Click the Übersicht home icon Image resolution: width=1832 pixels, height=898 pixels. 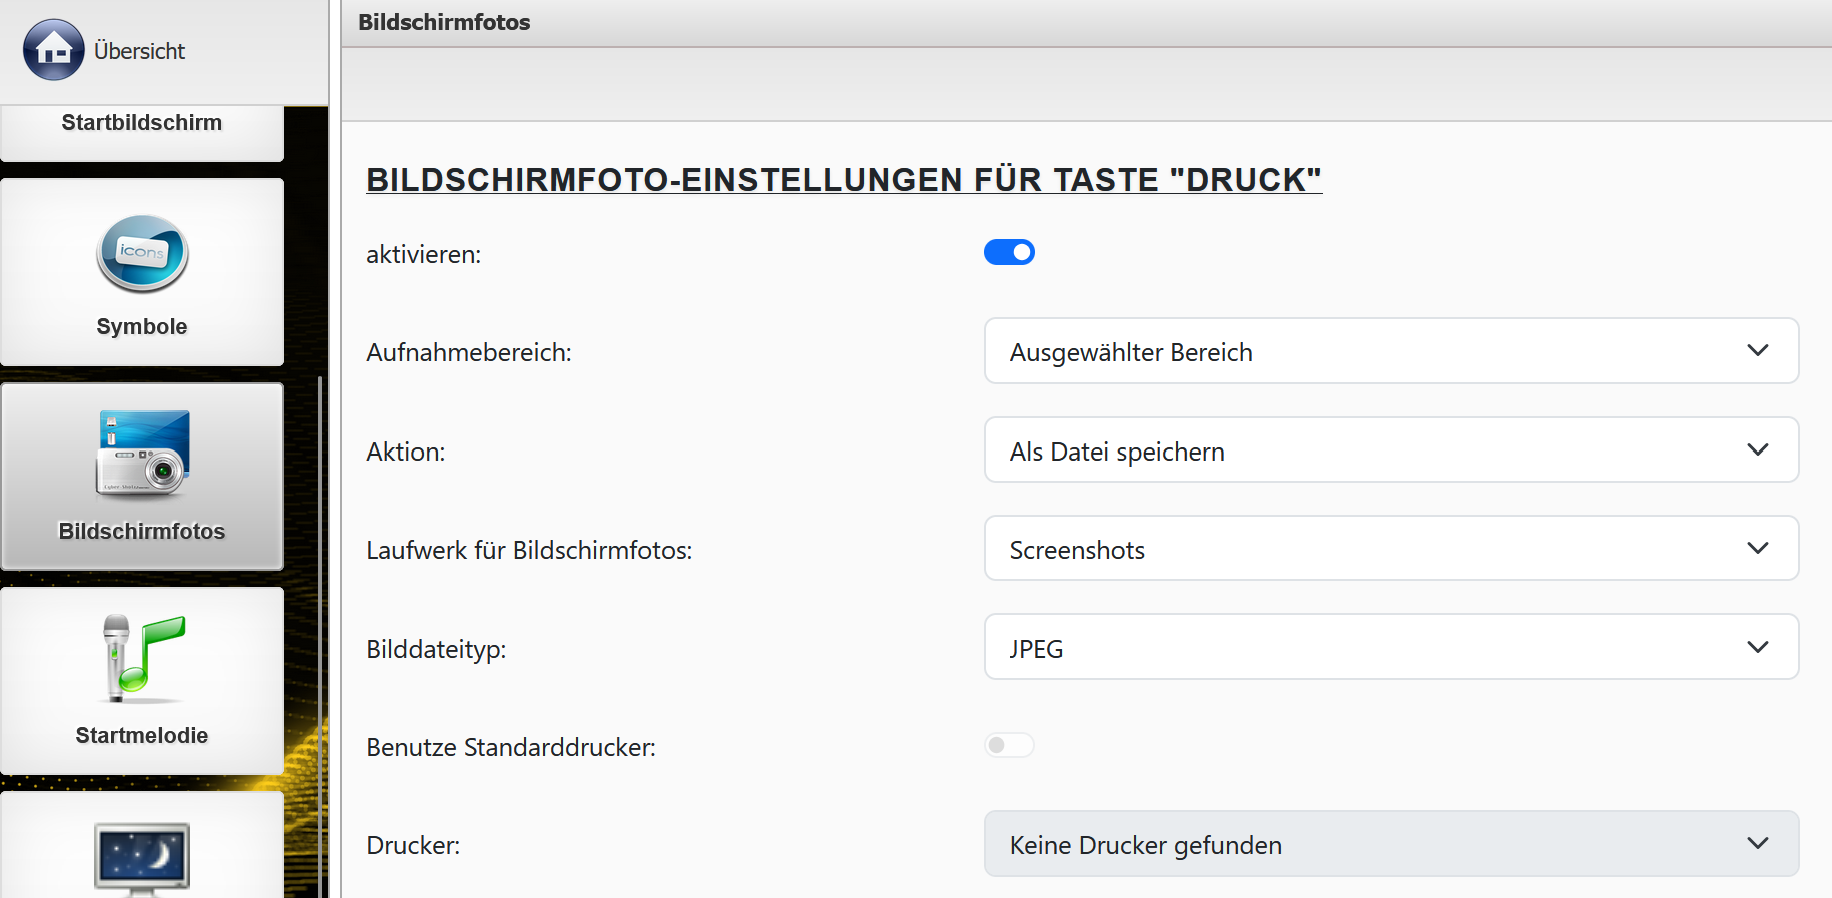(53, 50)
